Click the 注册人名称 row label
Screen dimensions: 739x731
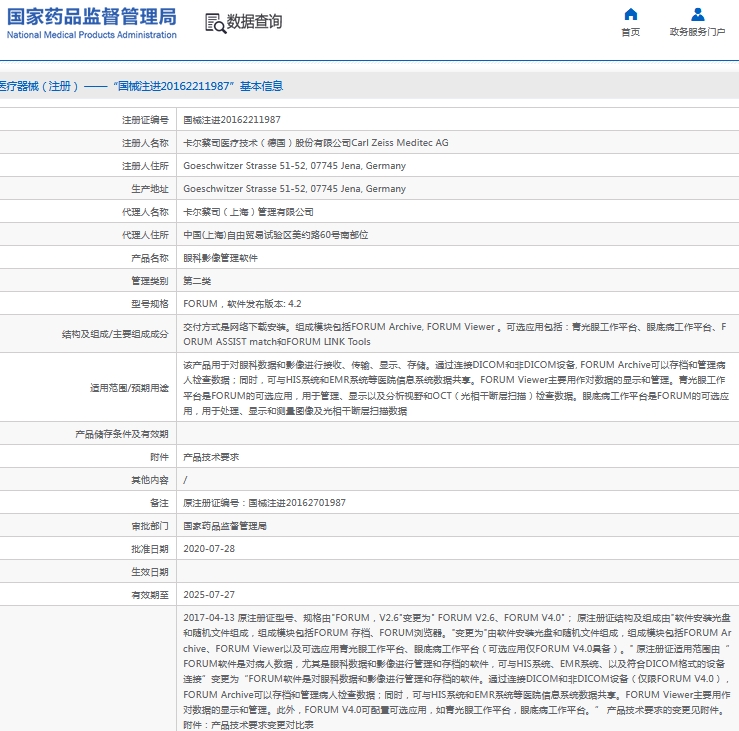[145, 143]
